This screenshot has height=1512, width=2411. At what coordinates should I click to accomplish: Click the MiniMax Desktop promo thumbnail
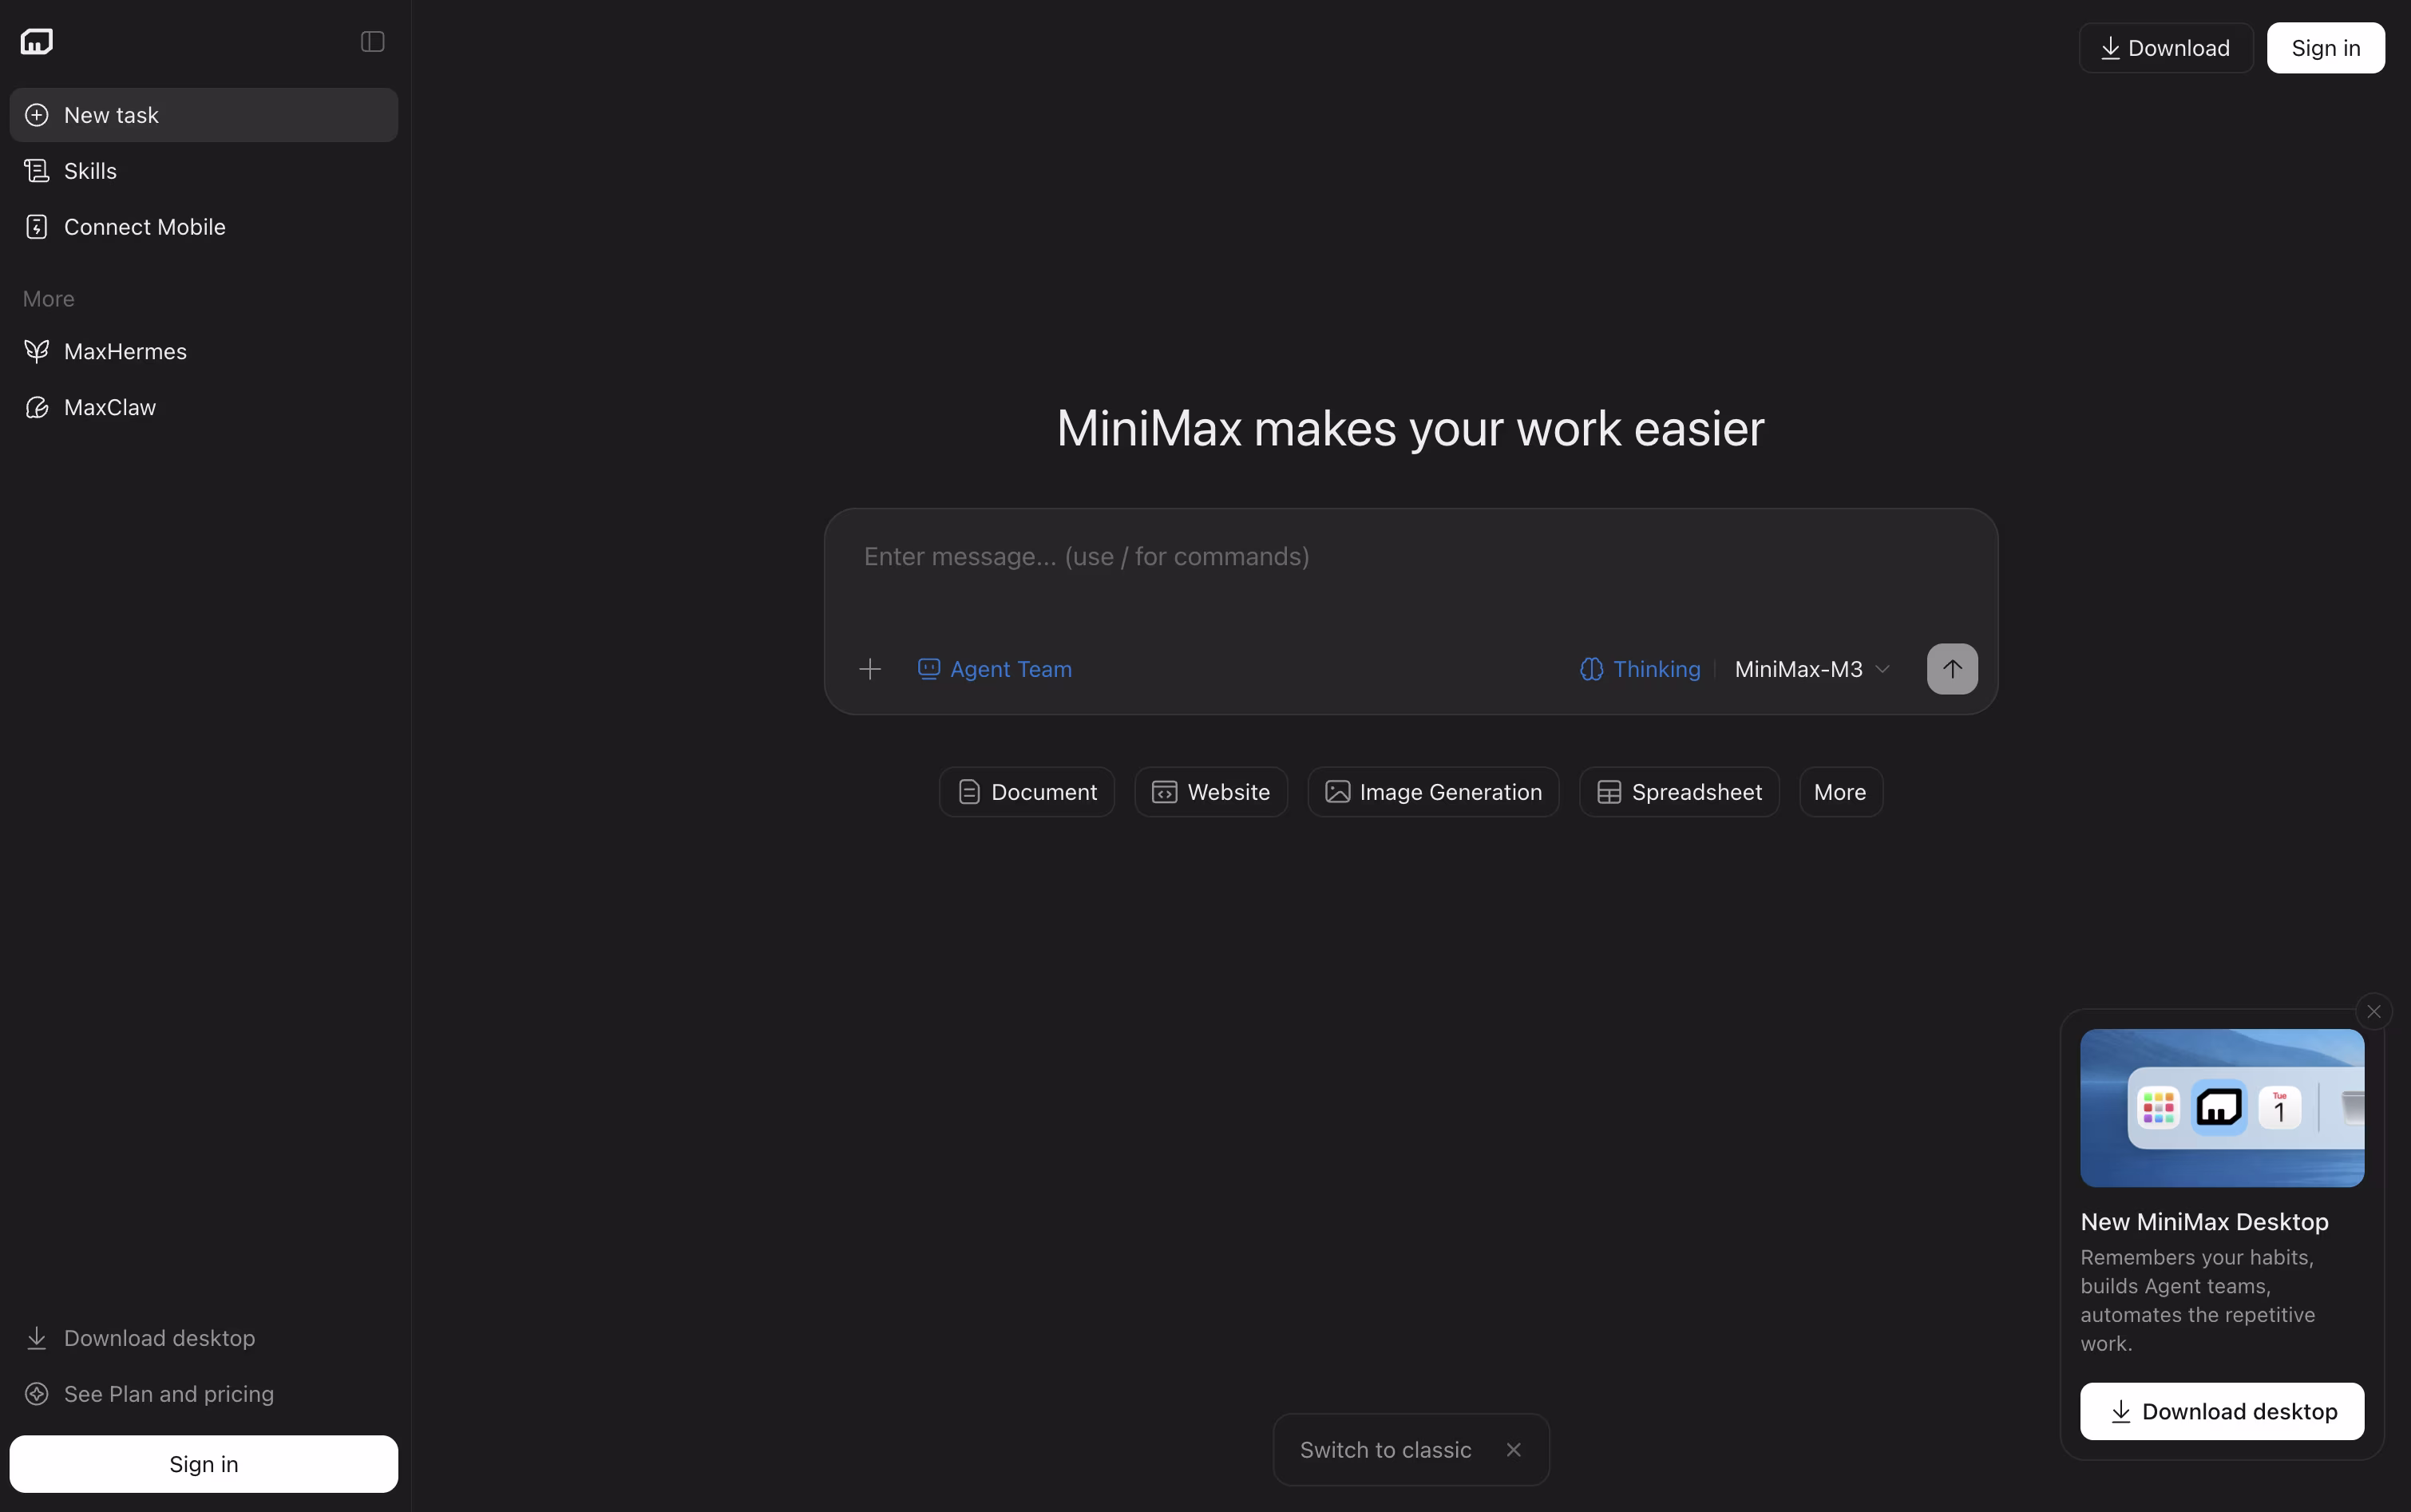(x=2222, y=1108)
